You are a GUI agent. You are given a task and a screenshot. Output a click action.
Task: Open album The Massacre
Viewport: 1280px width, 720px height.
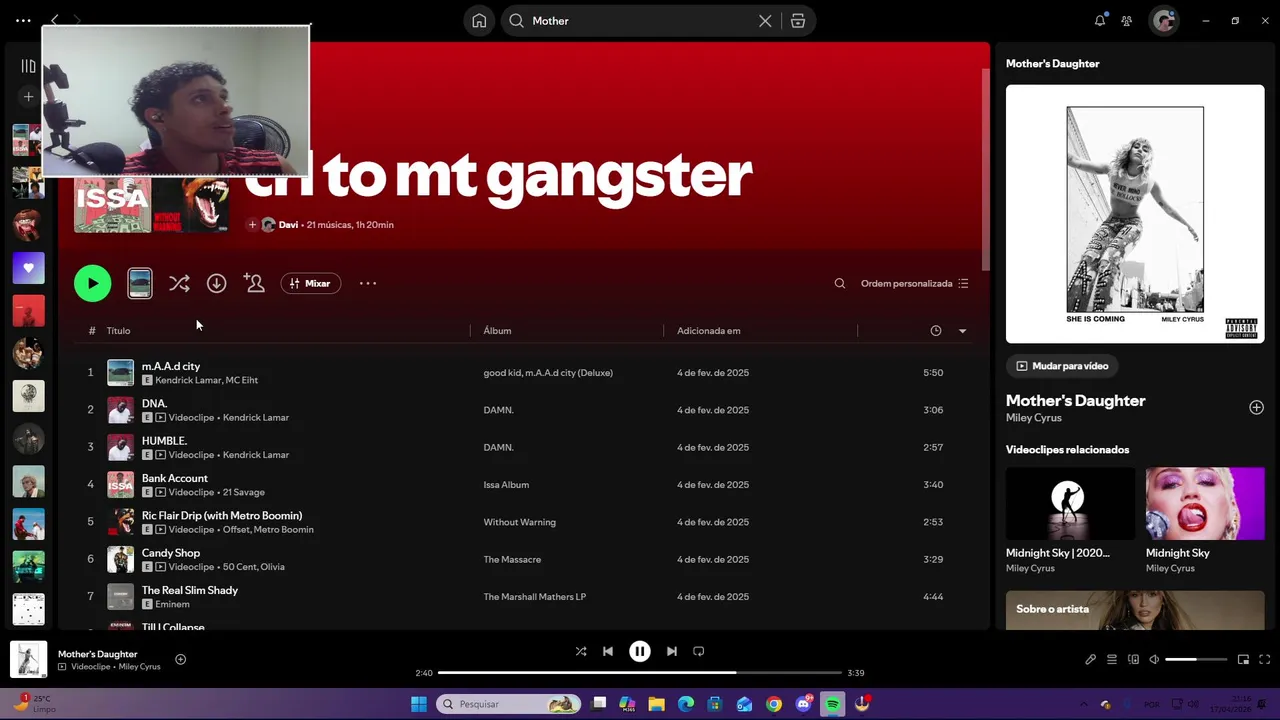tap(512, 559)
